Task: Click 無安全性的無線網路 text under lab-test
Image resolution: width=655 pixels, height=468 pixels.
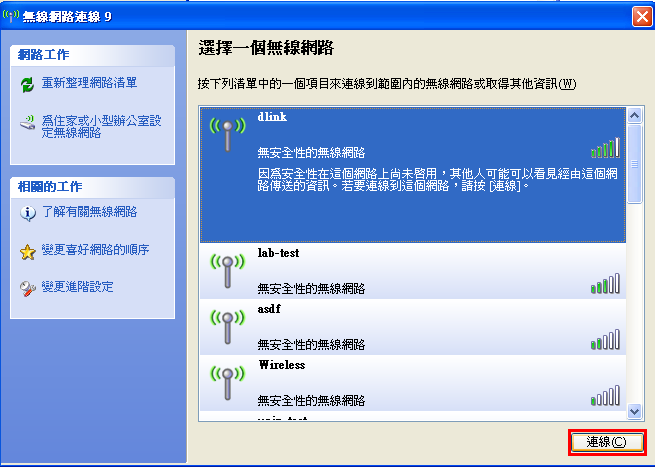Action: [x=311, y=289]
